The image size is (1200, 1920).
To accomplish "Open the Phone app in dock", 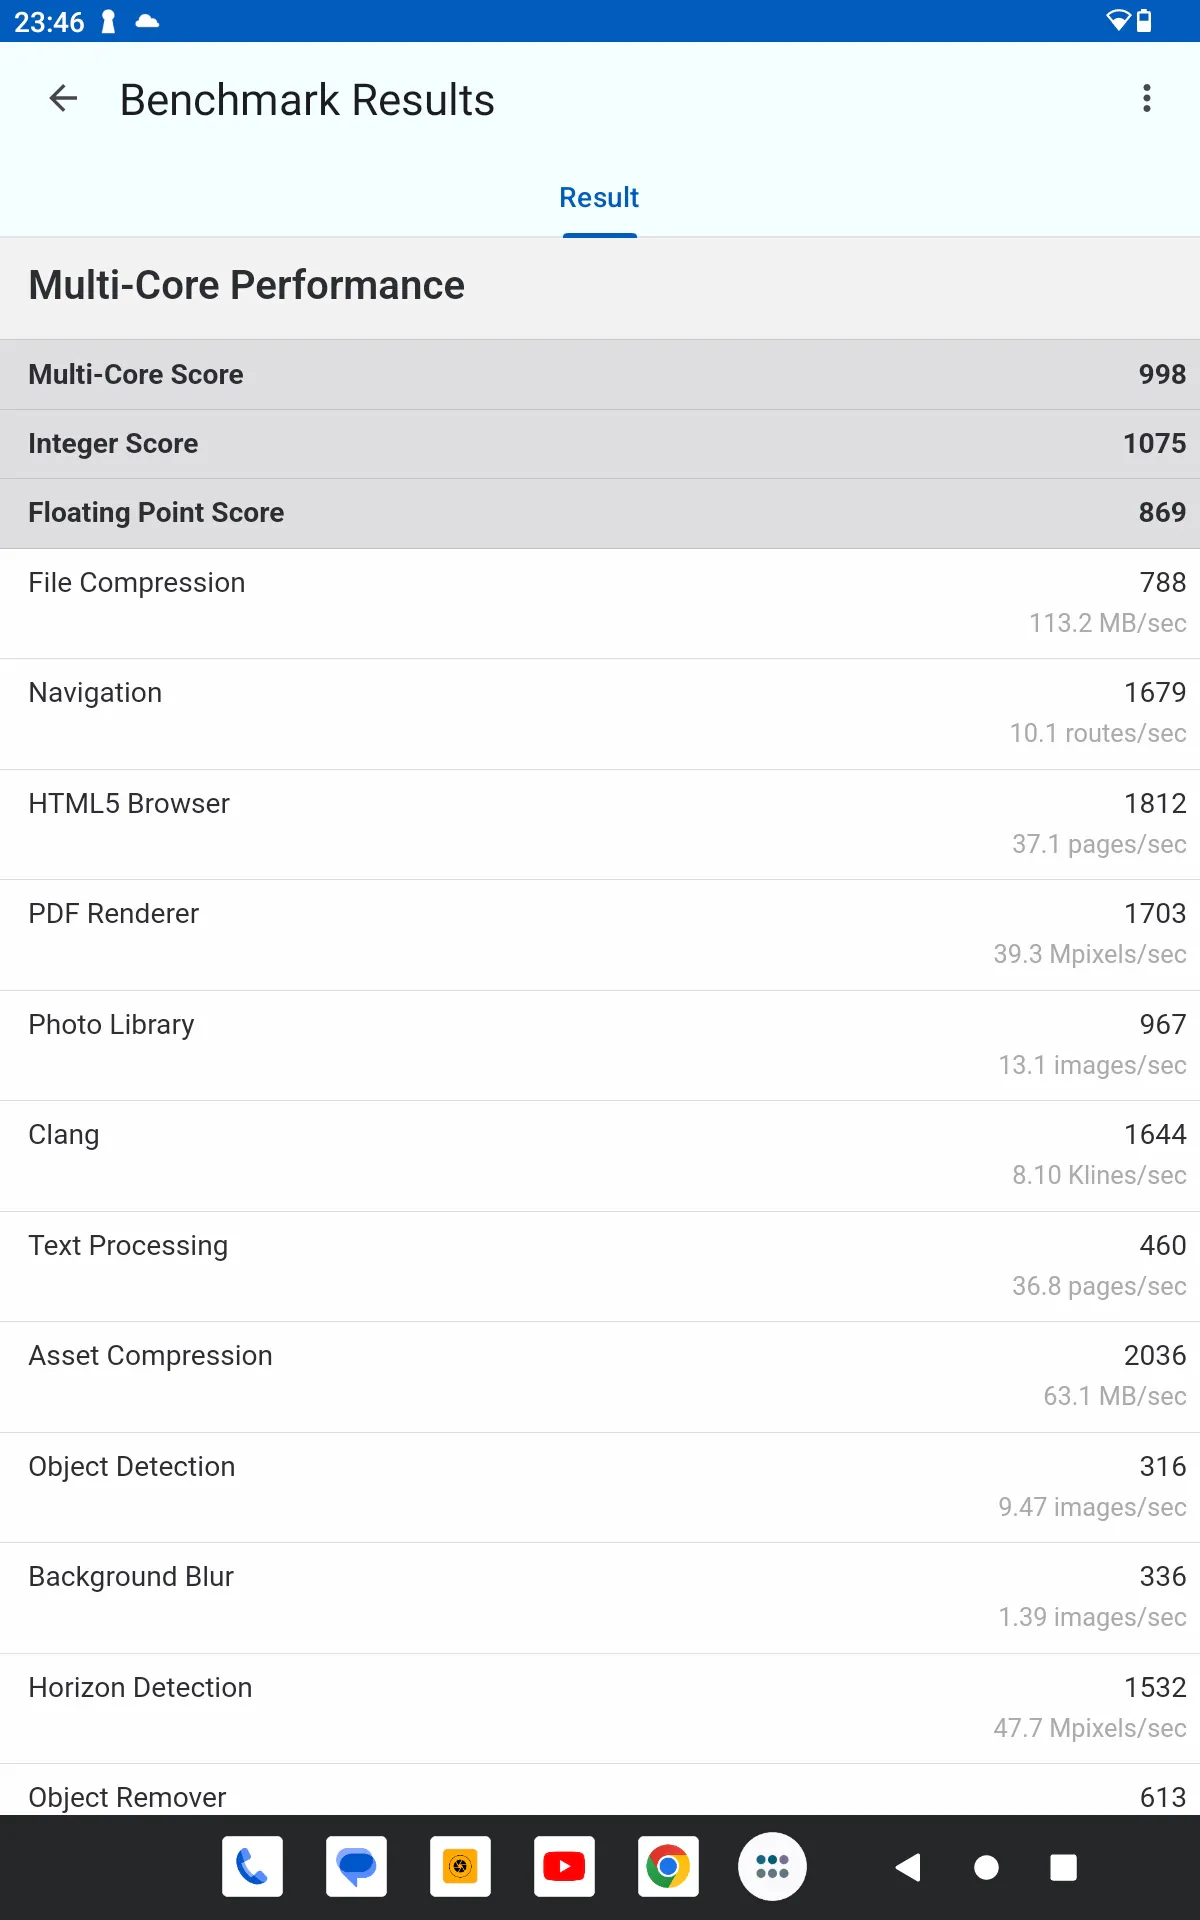I will (252, 1866).
